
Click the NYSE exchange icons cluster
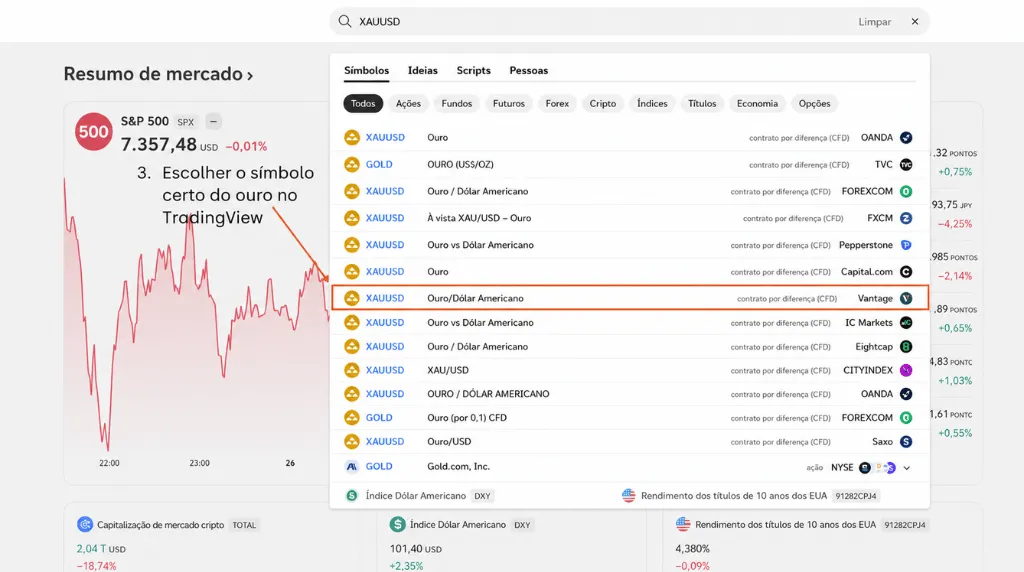click(877, 468)
